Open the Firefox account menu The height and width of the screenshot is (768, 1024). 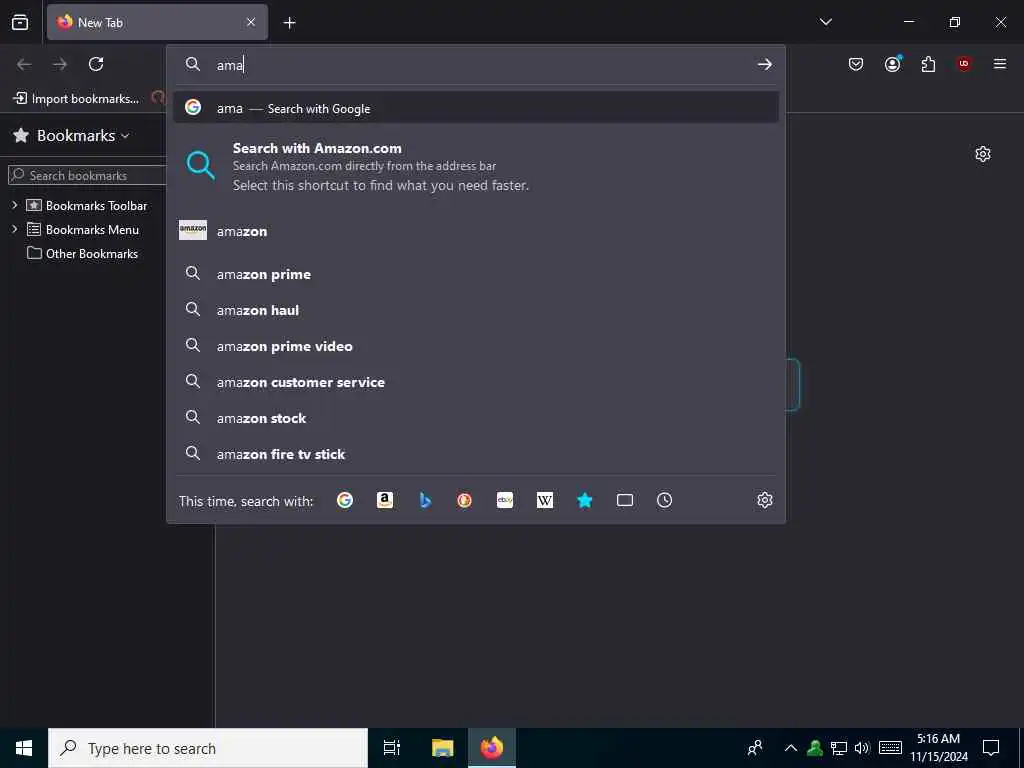click(x=892, y=64)
